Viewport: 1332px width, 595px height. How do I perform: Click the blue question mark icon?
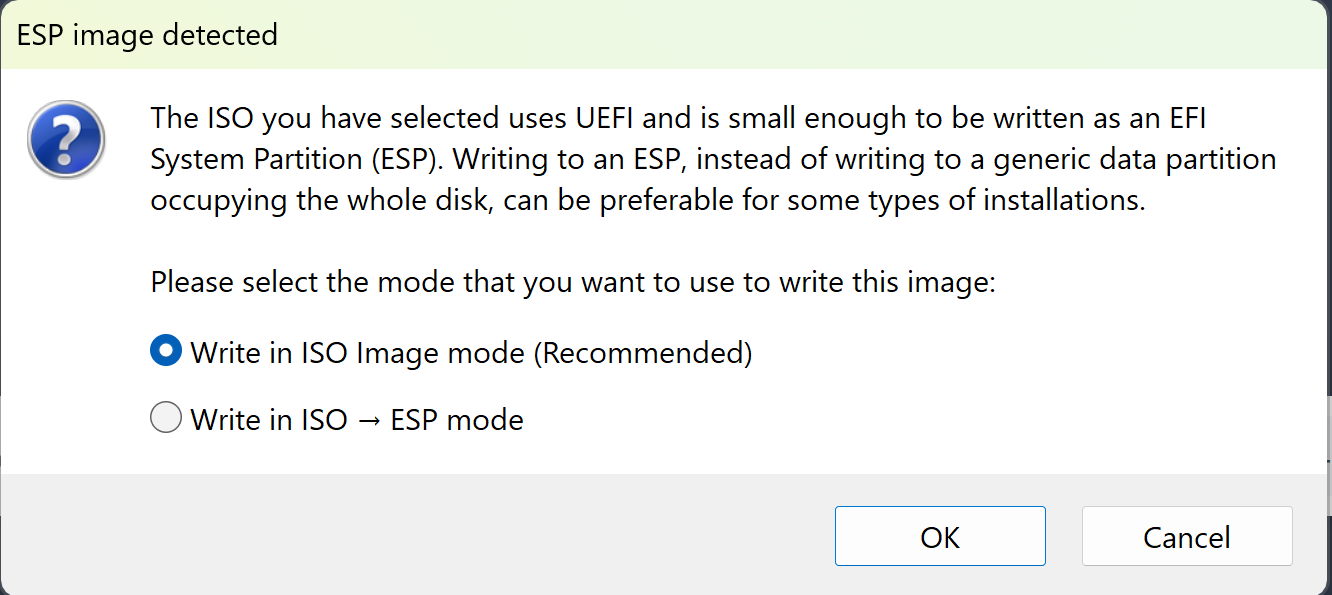point(66,139)
